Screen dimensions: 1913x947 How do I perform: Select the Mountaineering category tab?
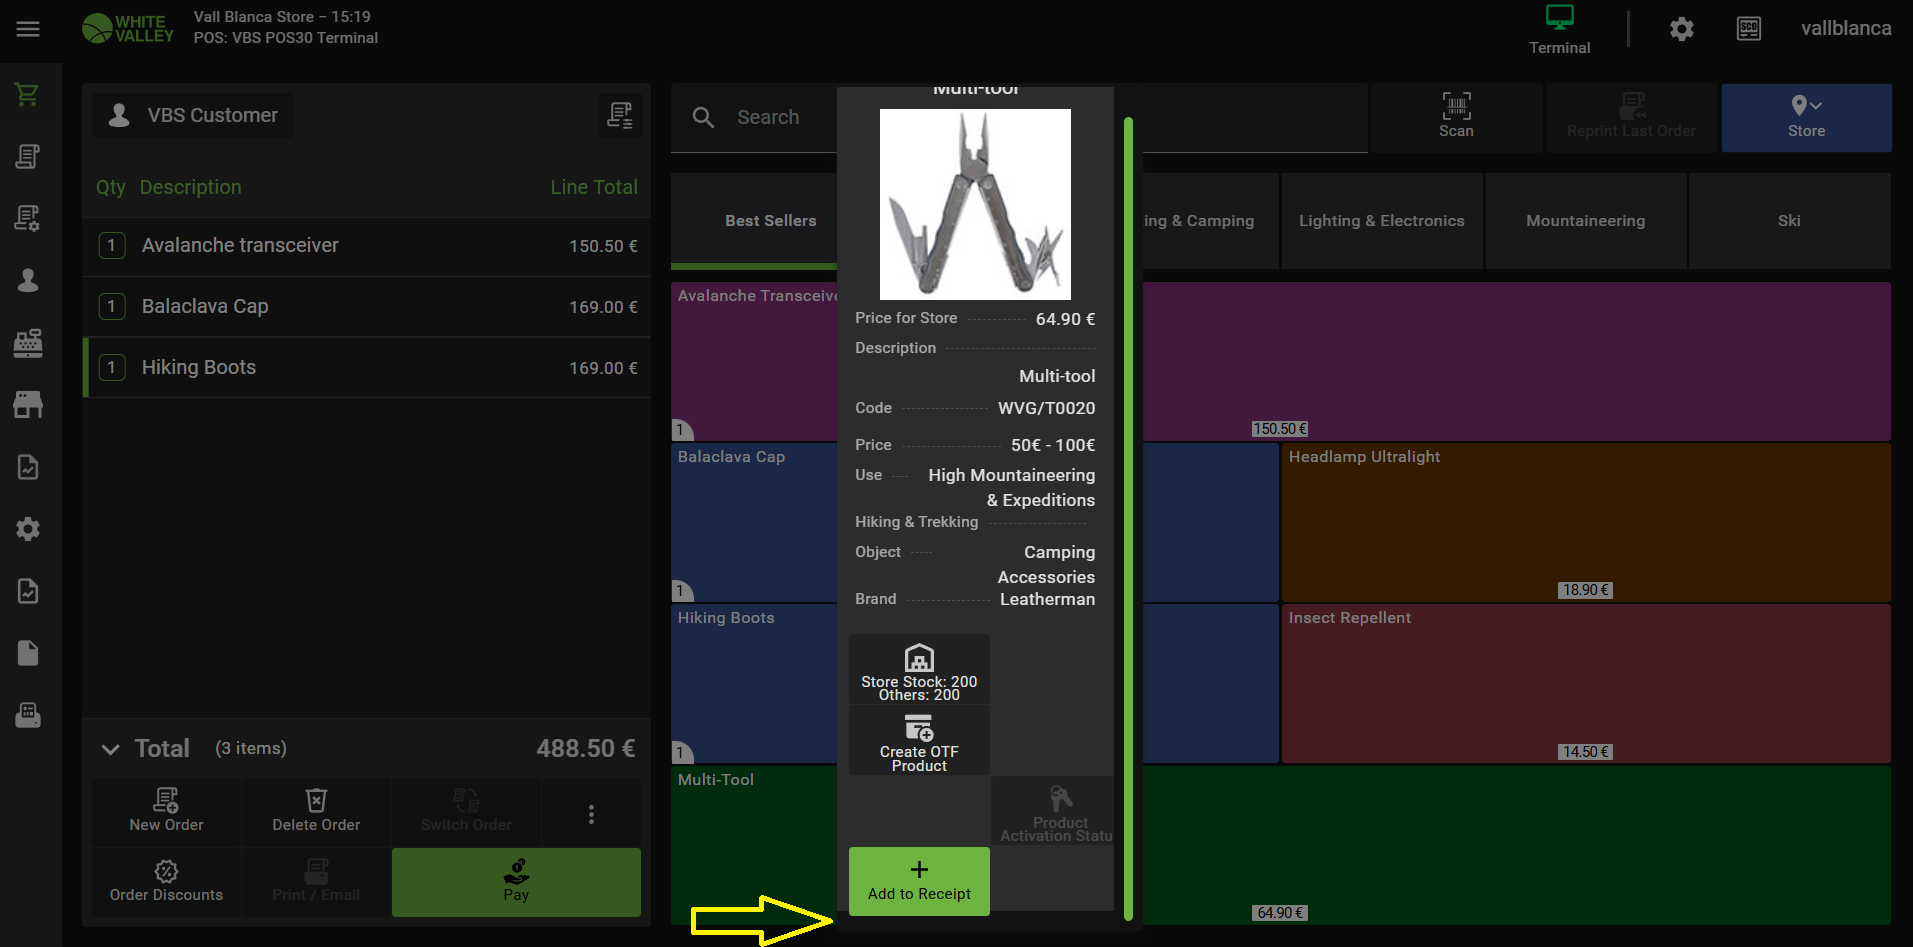tap(1585, 221)
